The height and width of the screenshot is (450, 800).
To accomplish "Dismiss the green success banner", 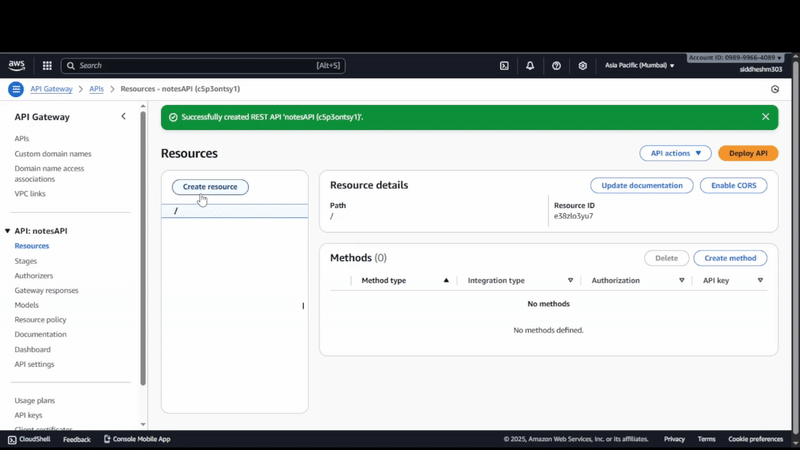I will (x=765, y=117).
